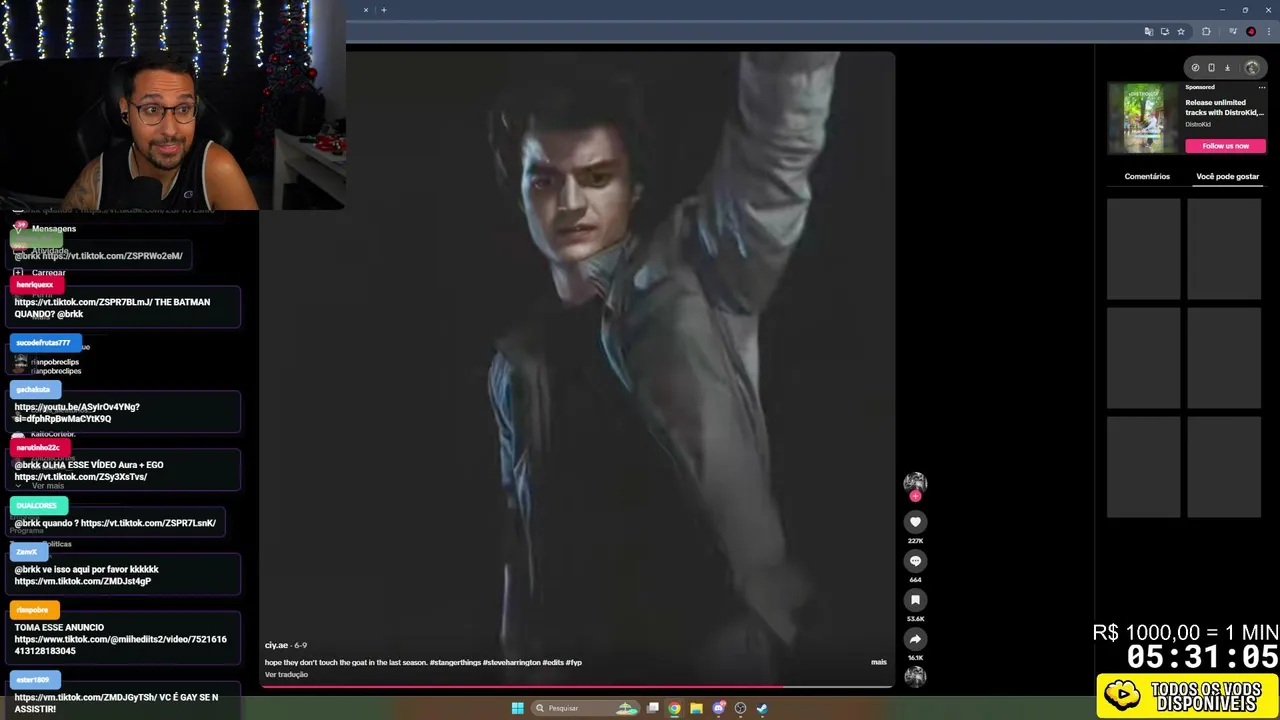Click the DistroKid ad headline text
This screenshot has height=720, width=1280.
(1224, 107)
